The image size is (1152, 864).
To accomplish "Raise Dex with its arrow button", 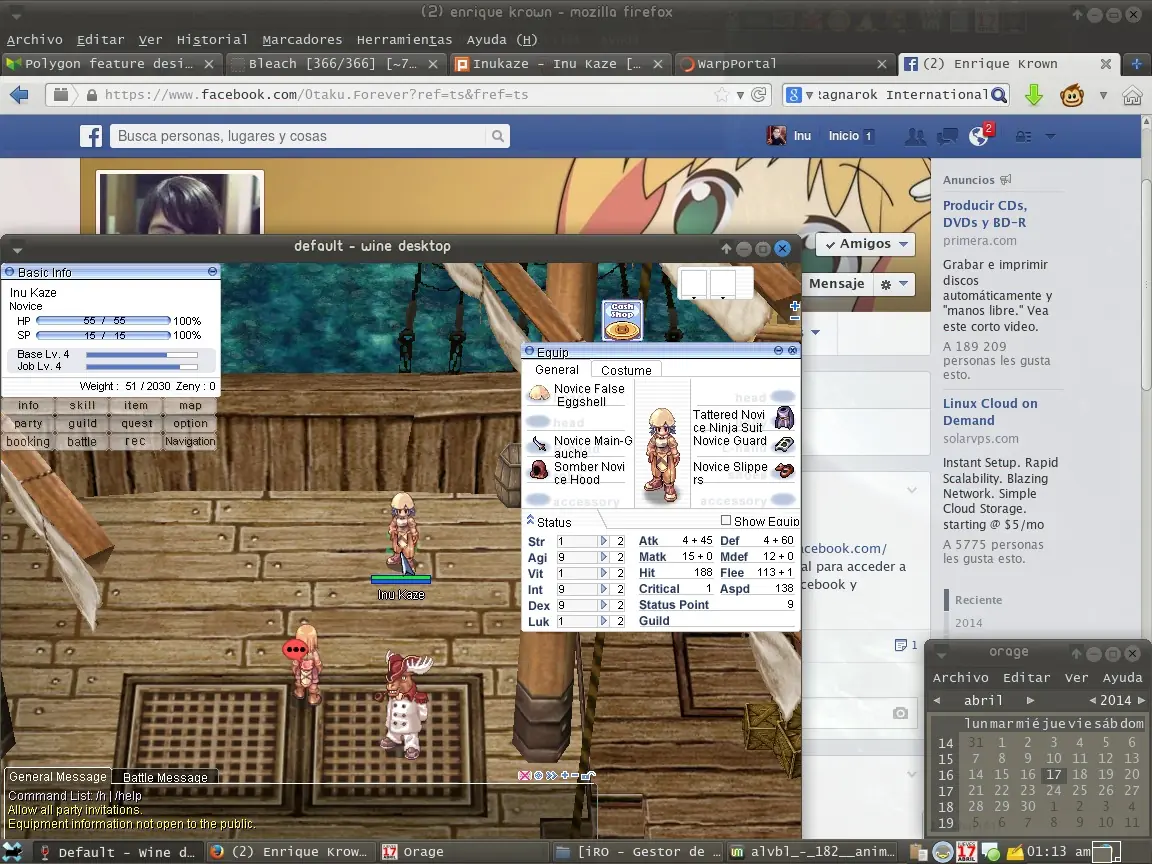I will coord(604,605).
